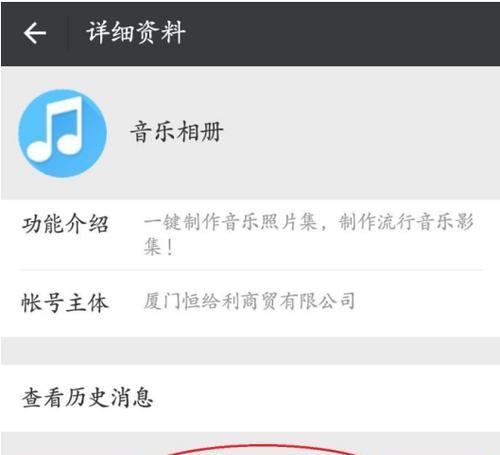This screenshot has width=500, height=455.
Task: Open 厦门恒给利商贸有限公司 company details
Action: (x=249, y=301)
